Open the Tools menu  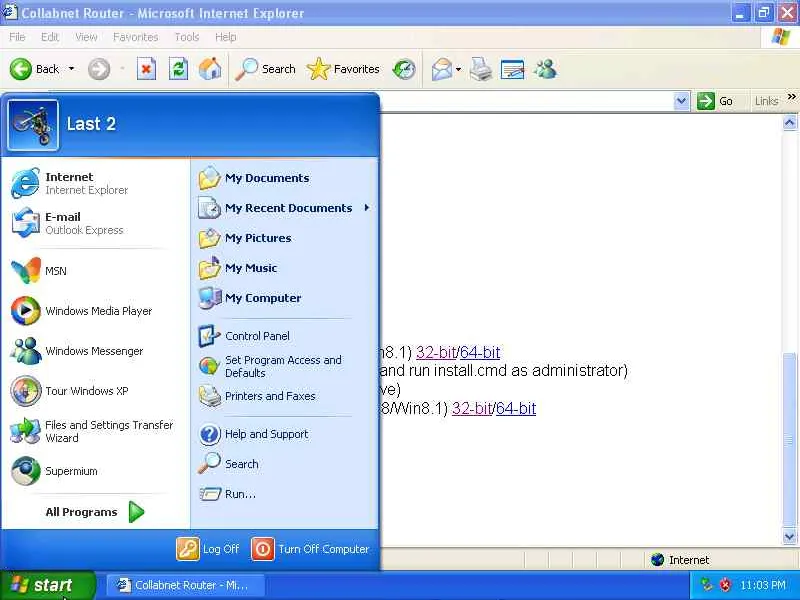pyautogui.click(x=187, y=37)
